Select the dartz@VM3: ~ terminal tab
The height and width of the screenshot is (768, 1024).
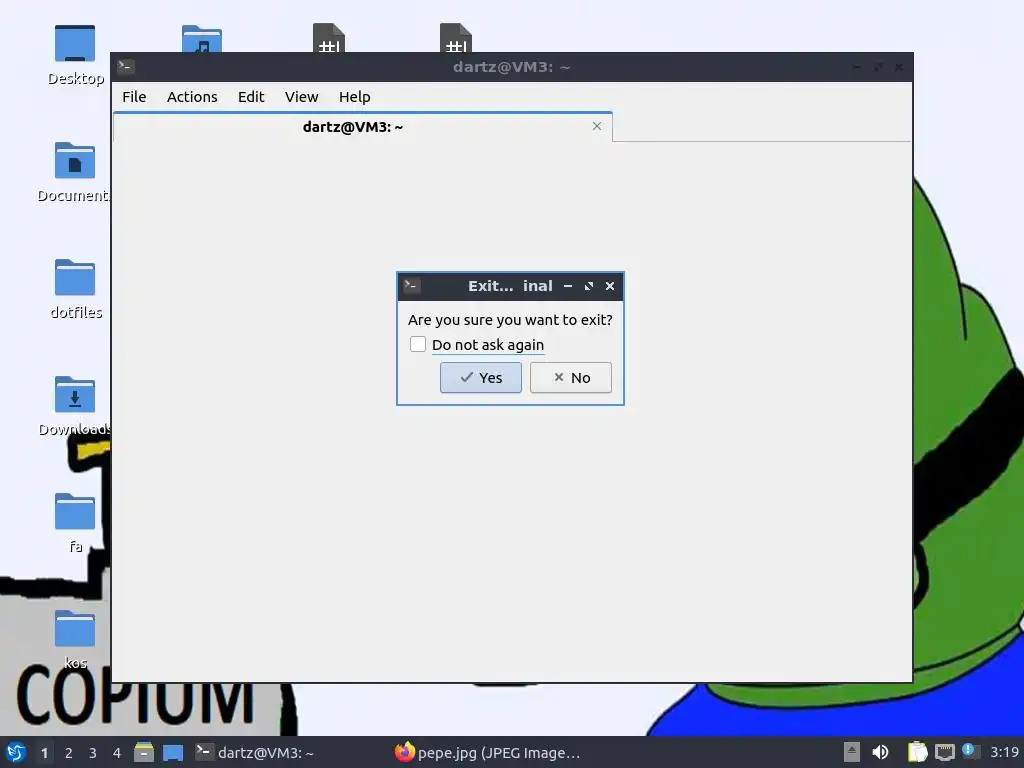point(362,127)
